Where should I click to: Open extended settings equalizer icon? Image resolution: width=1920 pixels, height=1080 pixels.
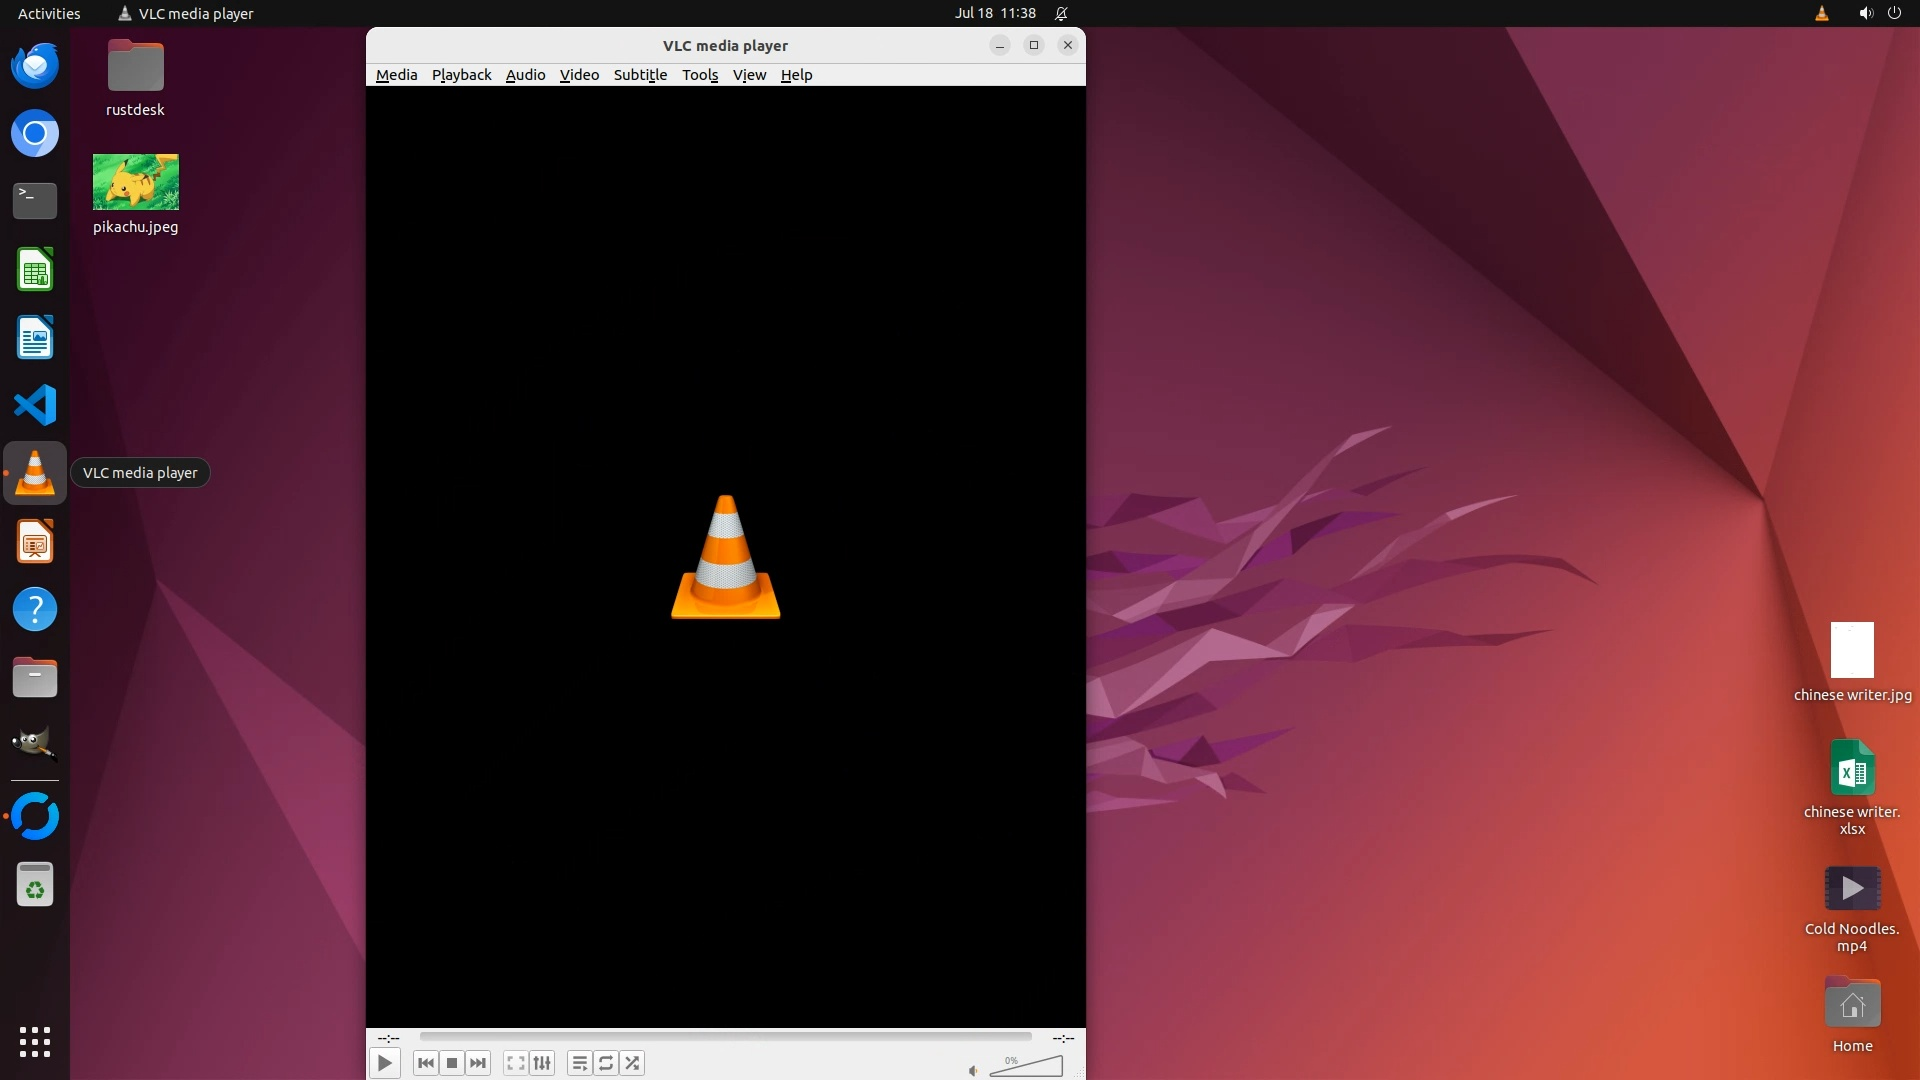pos(542,1063)
